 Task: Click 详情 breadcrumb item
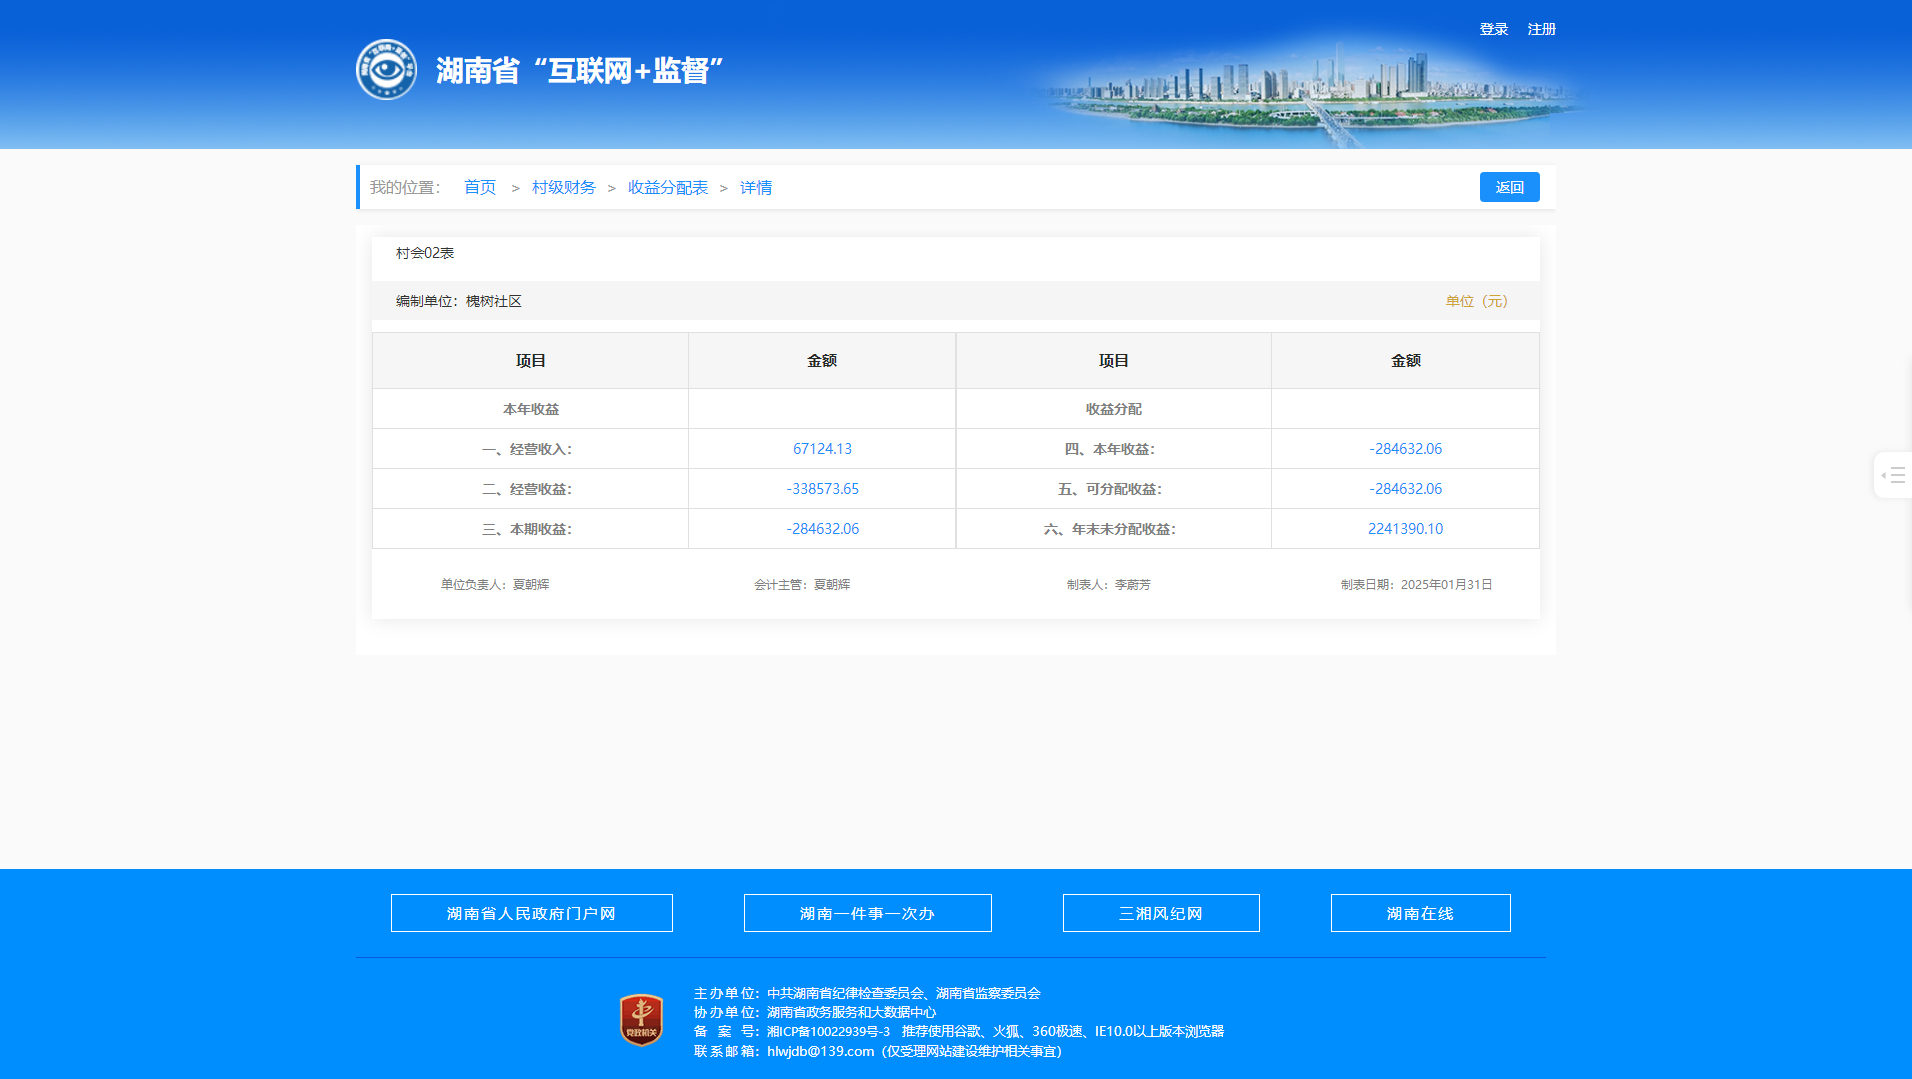tap(756, 187)
